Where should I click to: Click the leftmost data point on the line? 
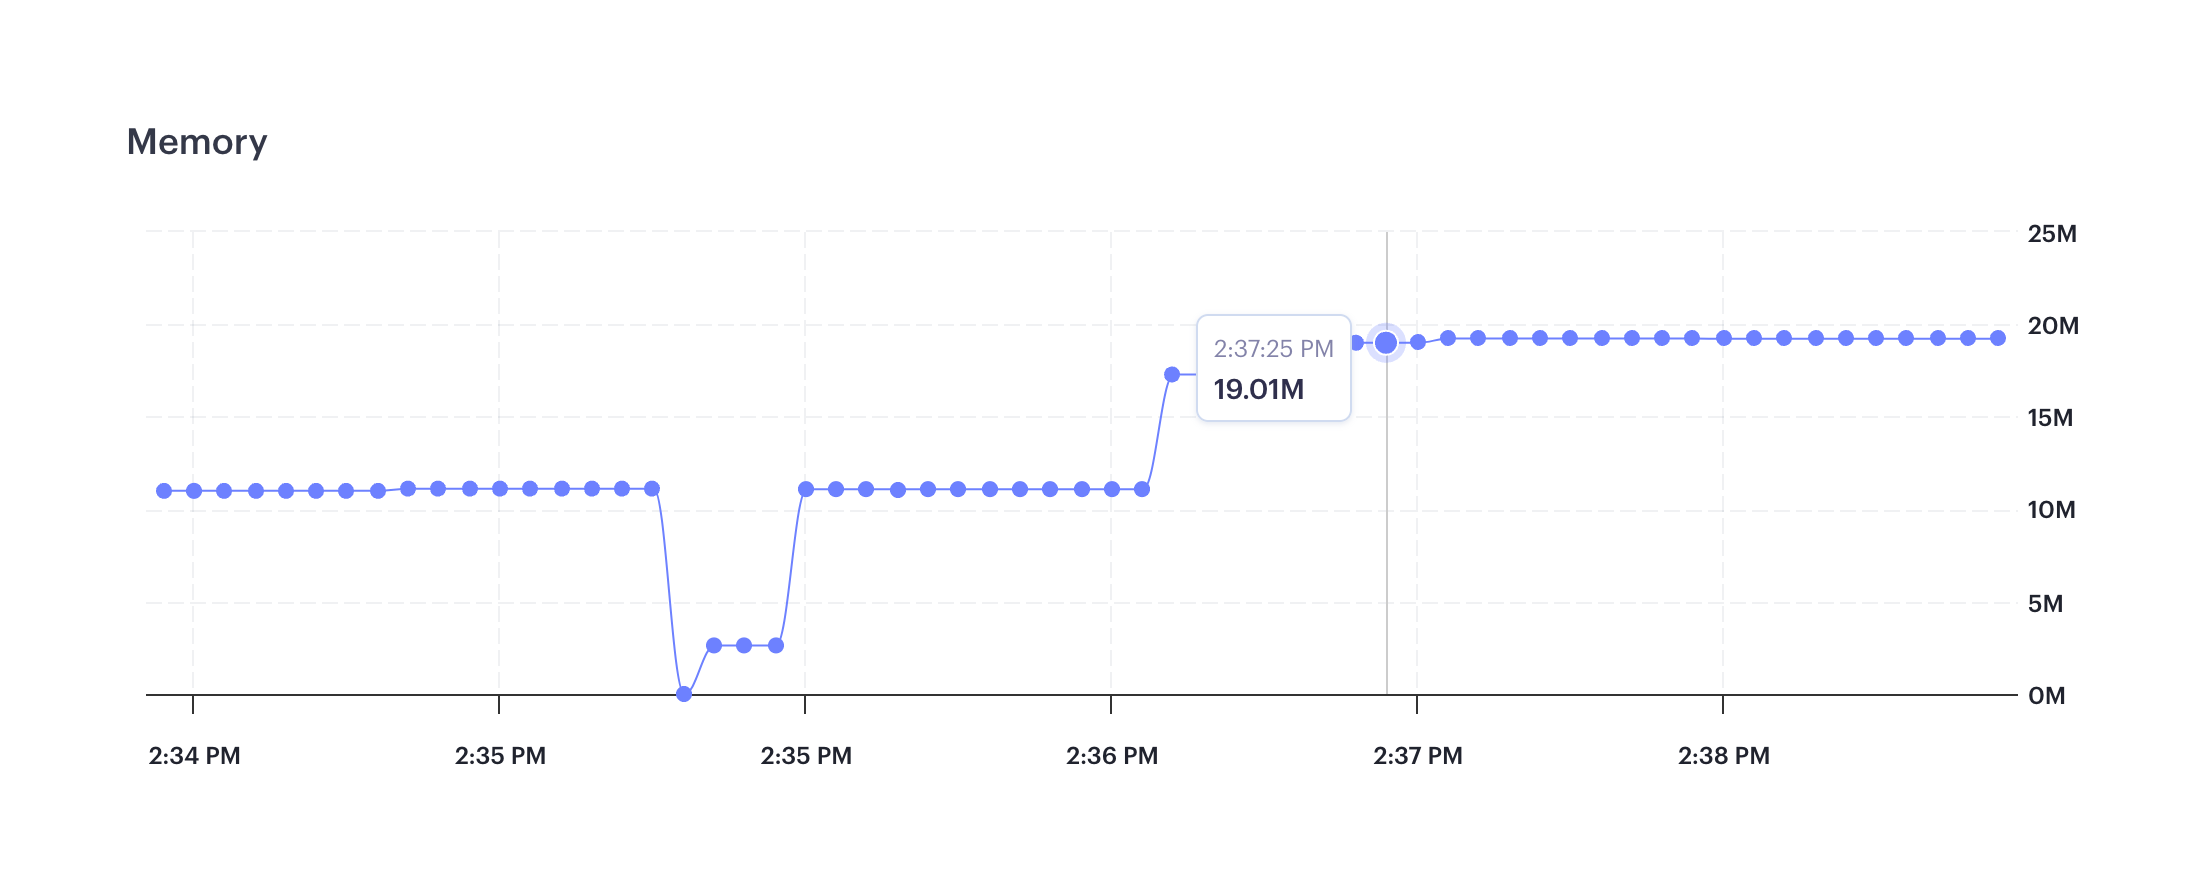pos(164,491)
